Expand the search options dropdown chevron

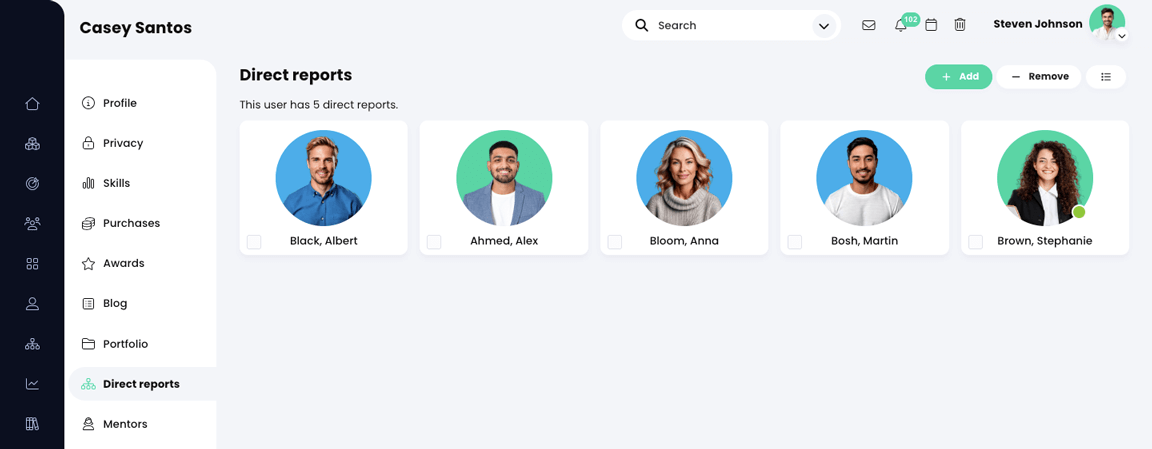824,26
